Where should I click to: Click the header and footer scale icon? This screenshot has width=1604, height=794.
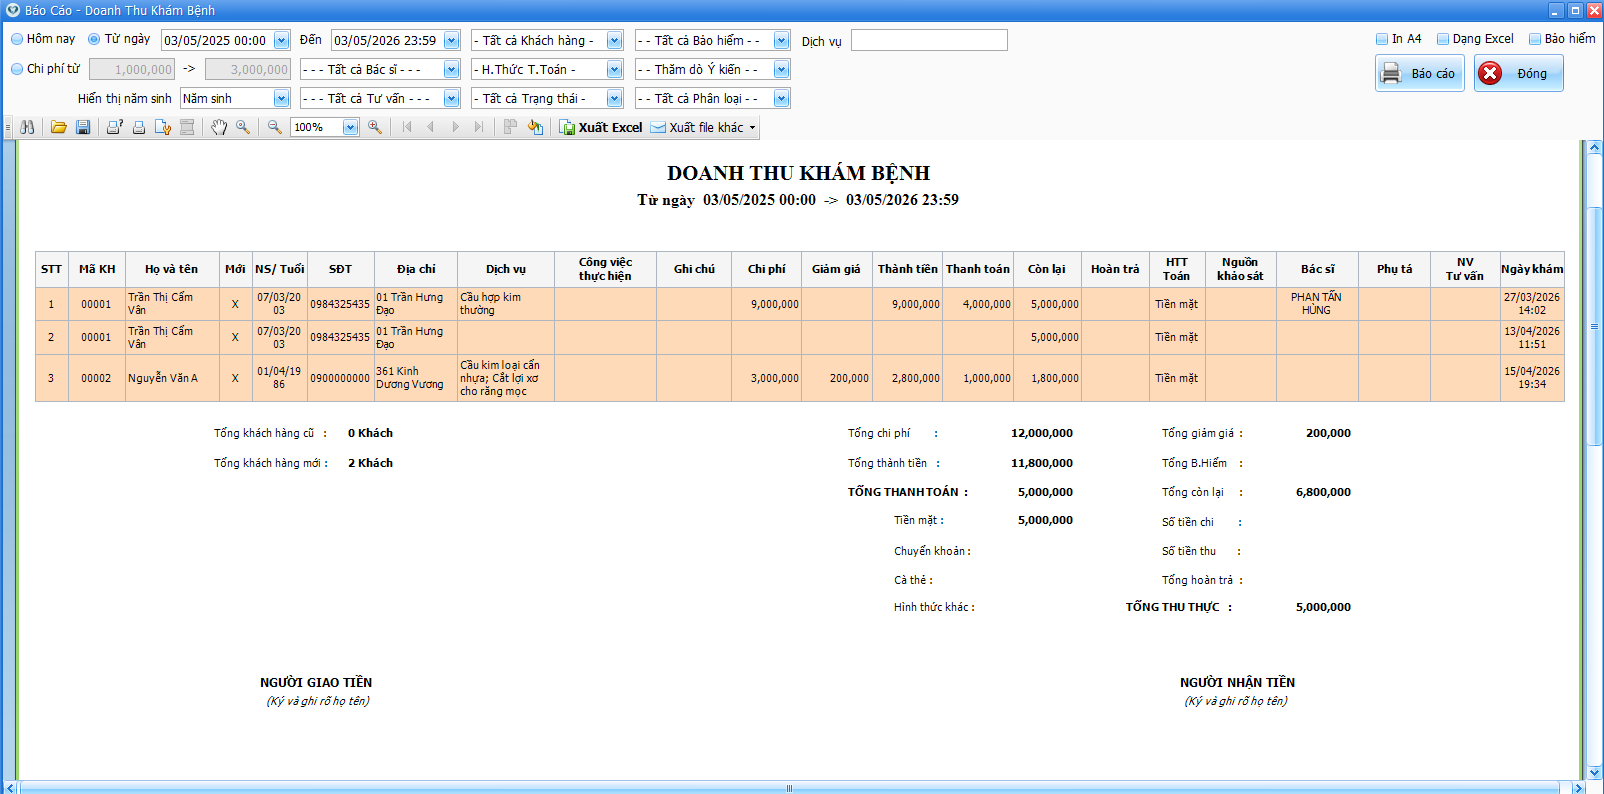187,127
